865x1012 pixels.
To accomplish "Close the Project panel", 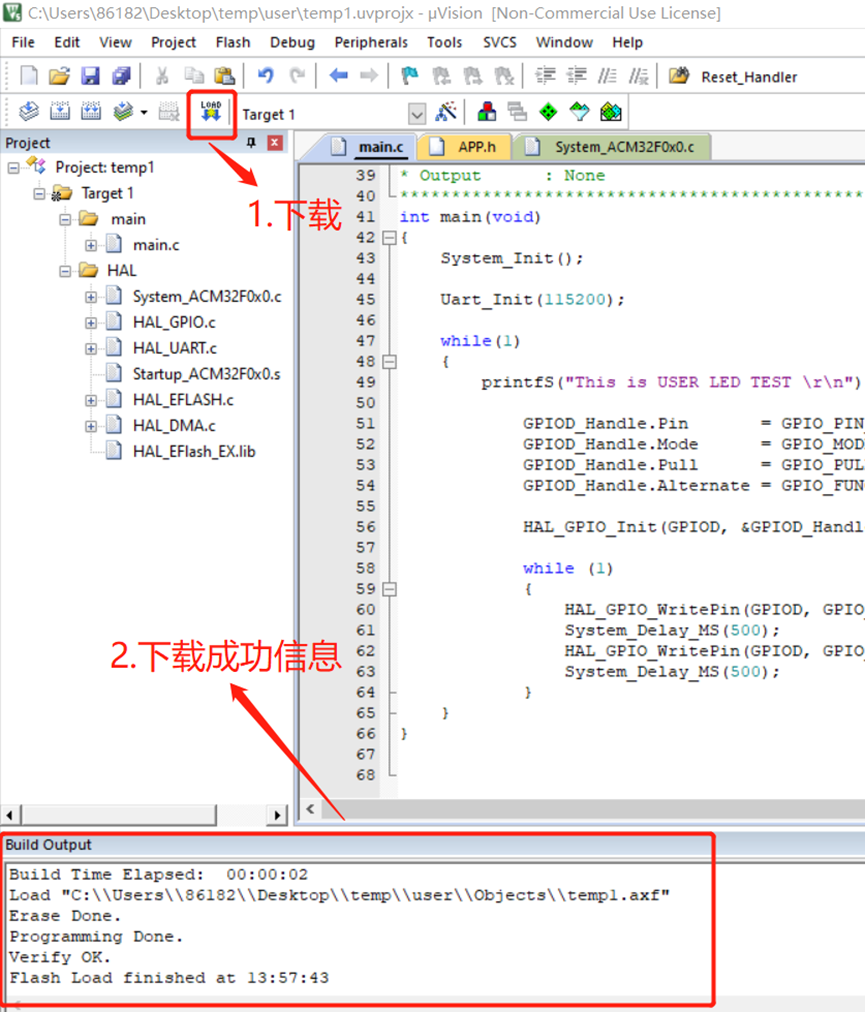I will click(x=275, y=143).
